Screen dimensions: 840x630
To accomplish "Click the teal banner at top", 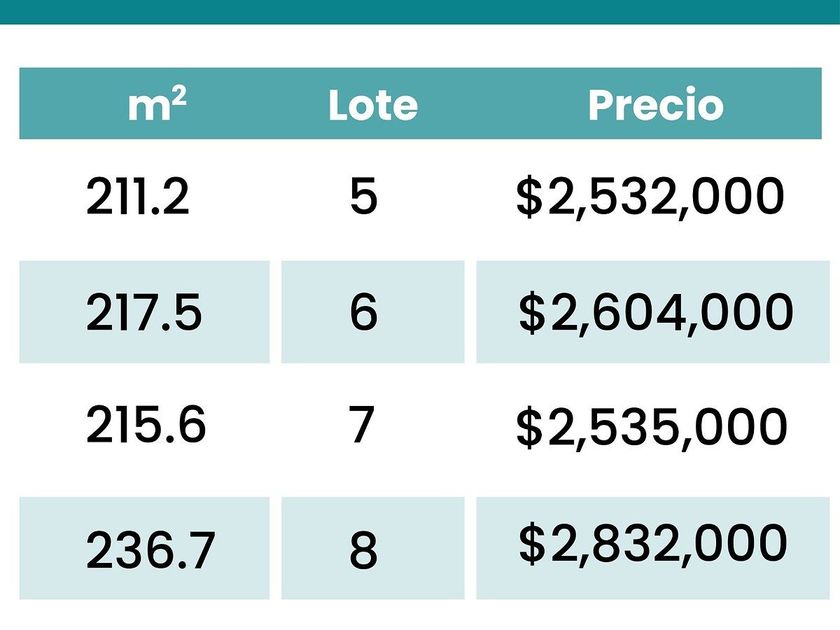I will point(420,12).
